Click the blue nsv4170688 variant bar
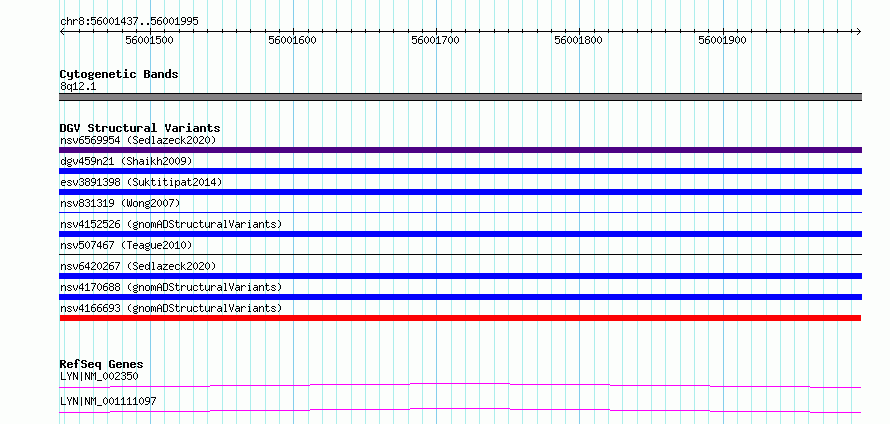Screen dimensions: 890x424 pyautogui.click(x=460, y=297)
